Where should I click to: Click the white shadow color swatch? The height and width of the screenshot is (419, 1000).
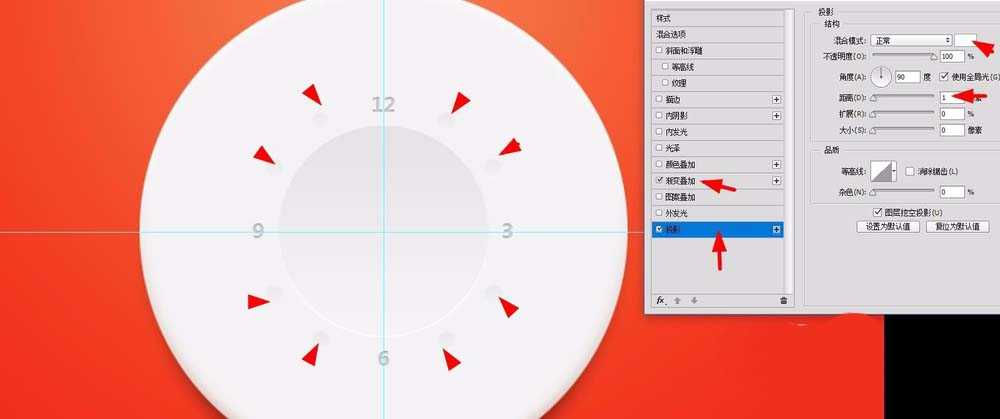pyautogui.click(x=966, y=40)
